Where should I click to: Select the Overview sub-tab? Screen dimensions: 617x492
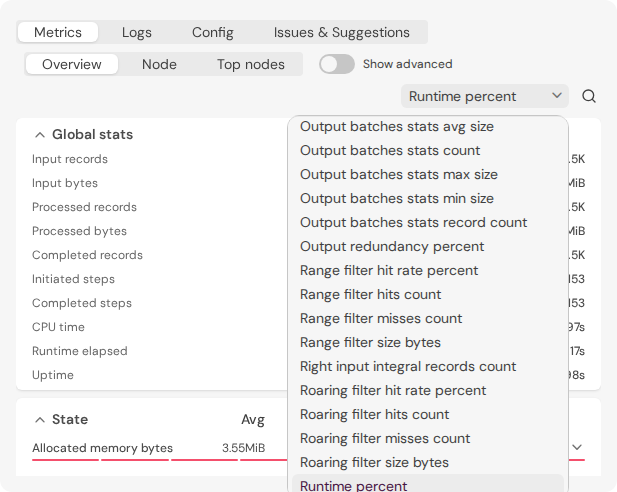click(72, 64)
